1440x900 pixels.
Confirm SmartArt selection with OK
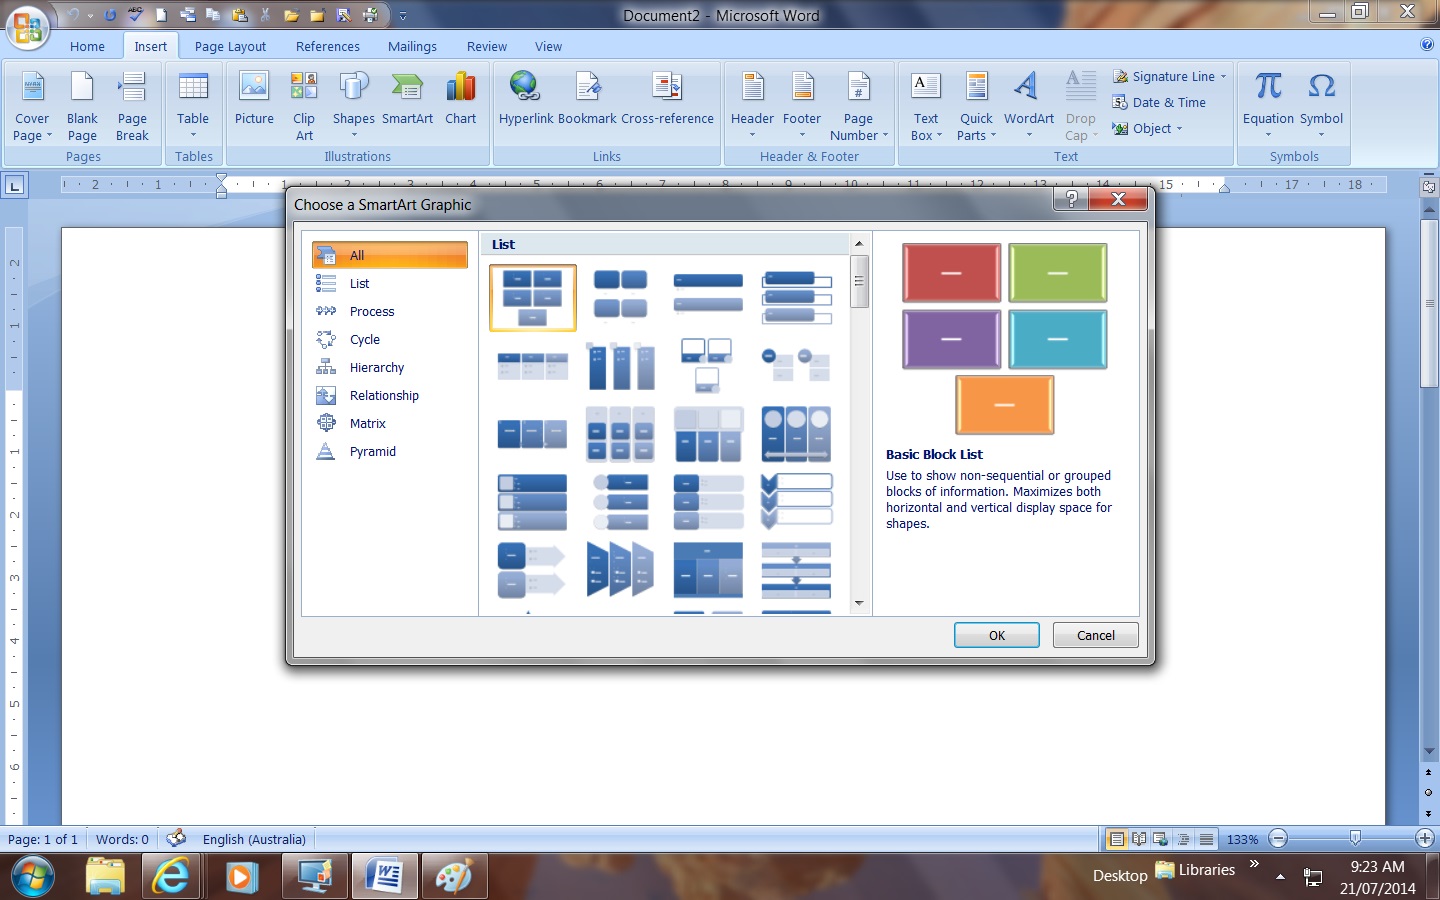pos(996,635)
